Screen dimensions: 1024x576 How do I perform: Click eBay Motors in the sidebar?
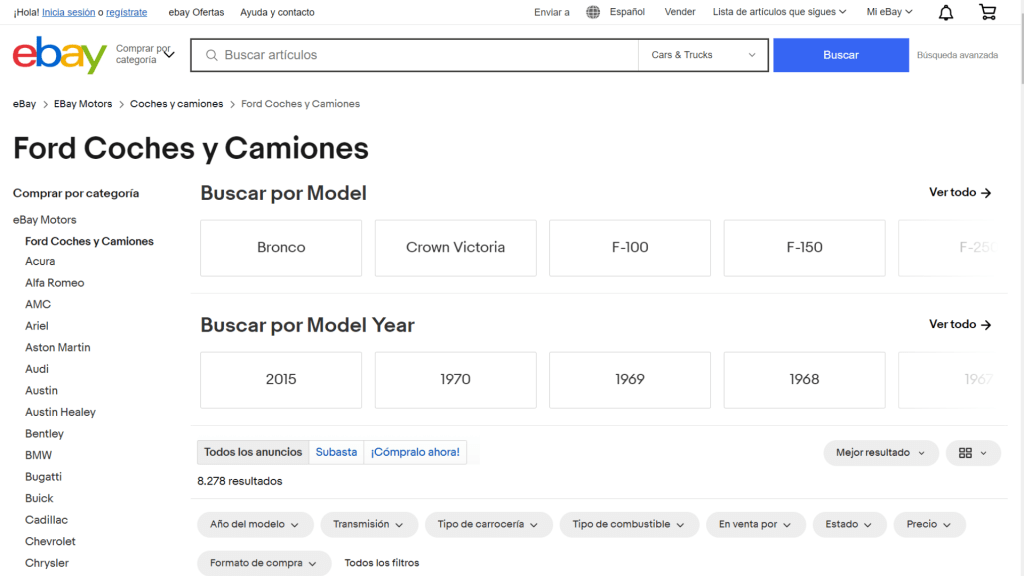coord(44,220)
